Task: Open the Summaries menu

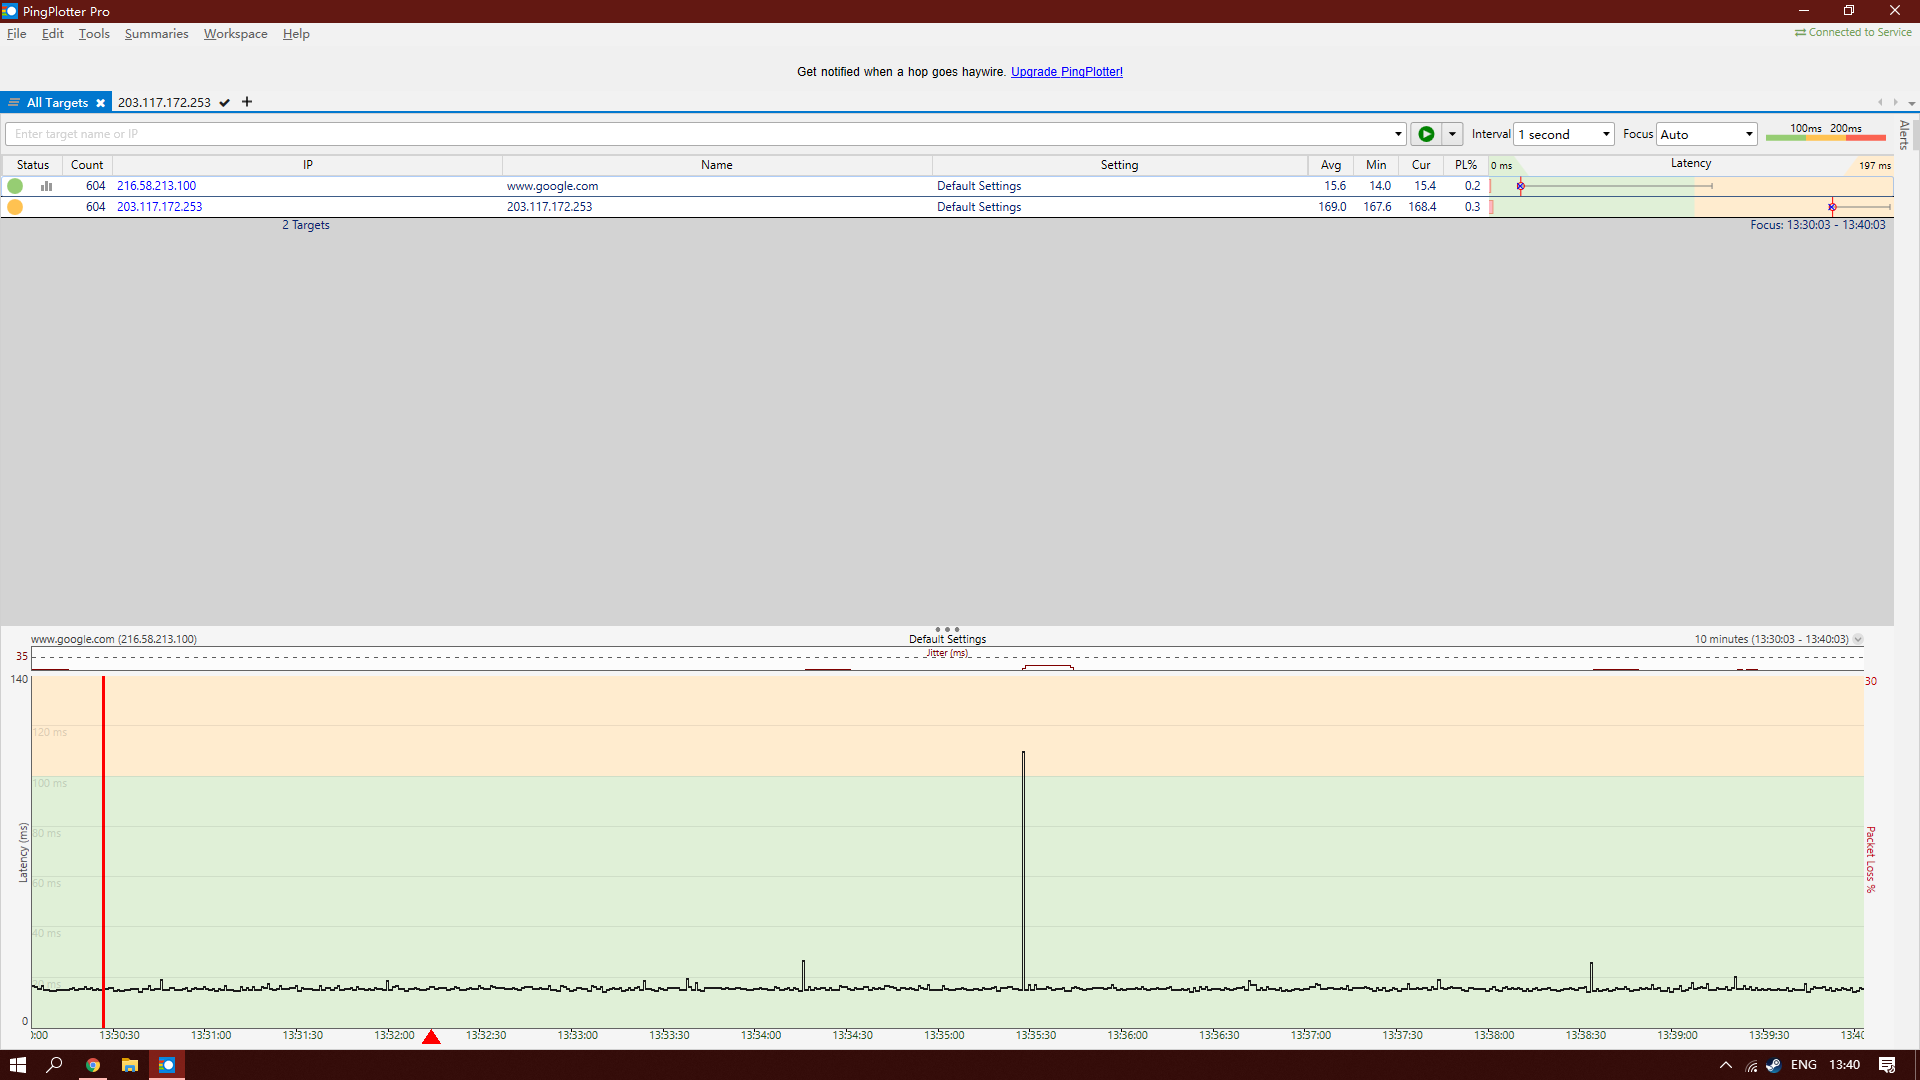Action: coord(156,34)
